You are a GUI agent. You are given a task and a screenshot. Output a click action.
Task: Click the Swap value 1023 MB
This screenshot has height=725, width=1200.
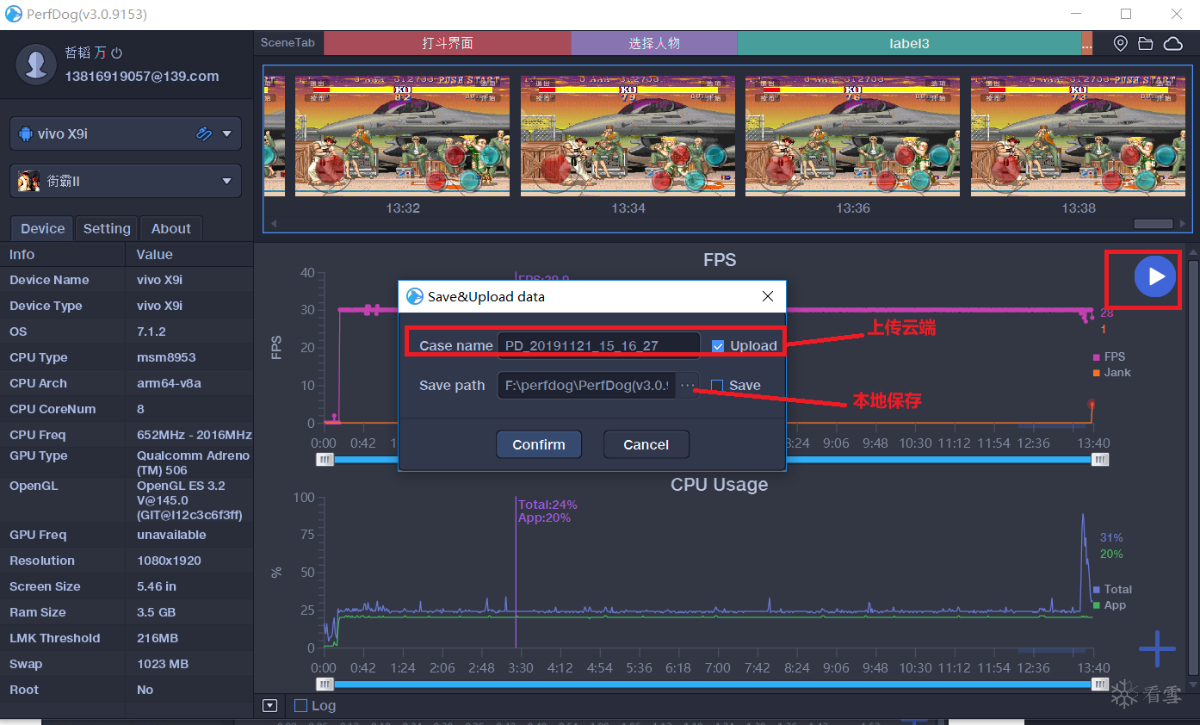tap(163, 664)
